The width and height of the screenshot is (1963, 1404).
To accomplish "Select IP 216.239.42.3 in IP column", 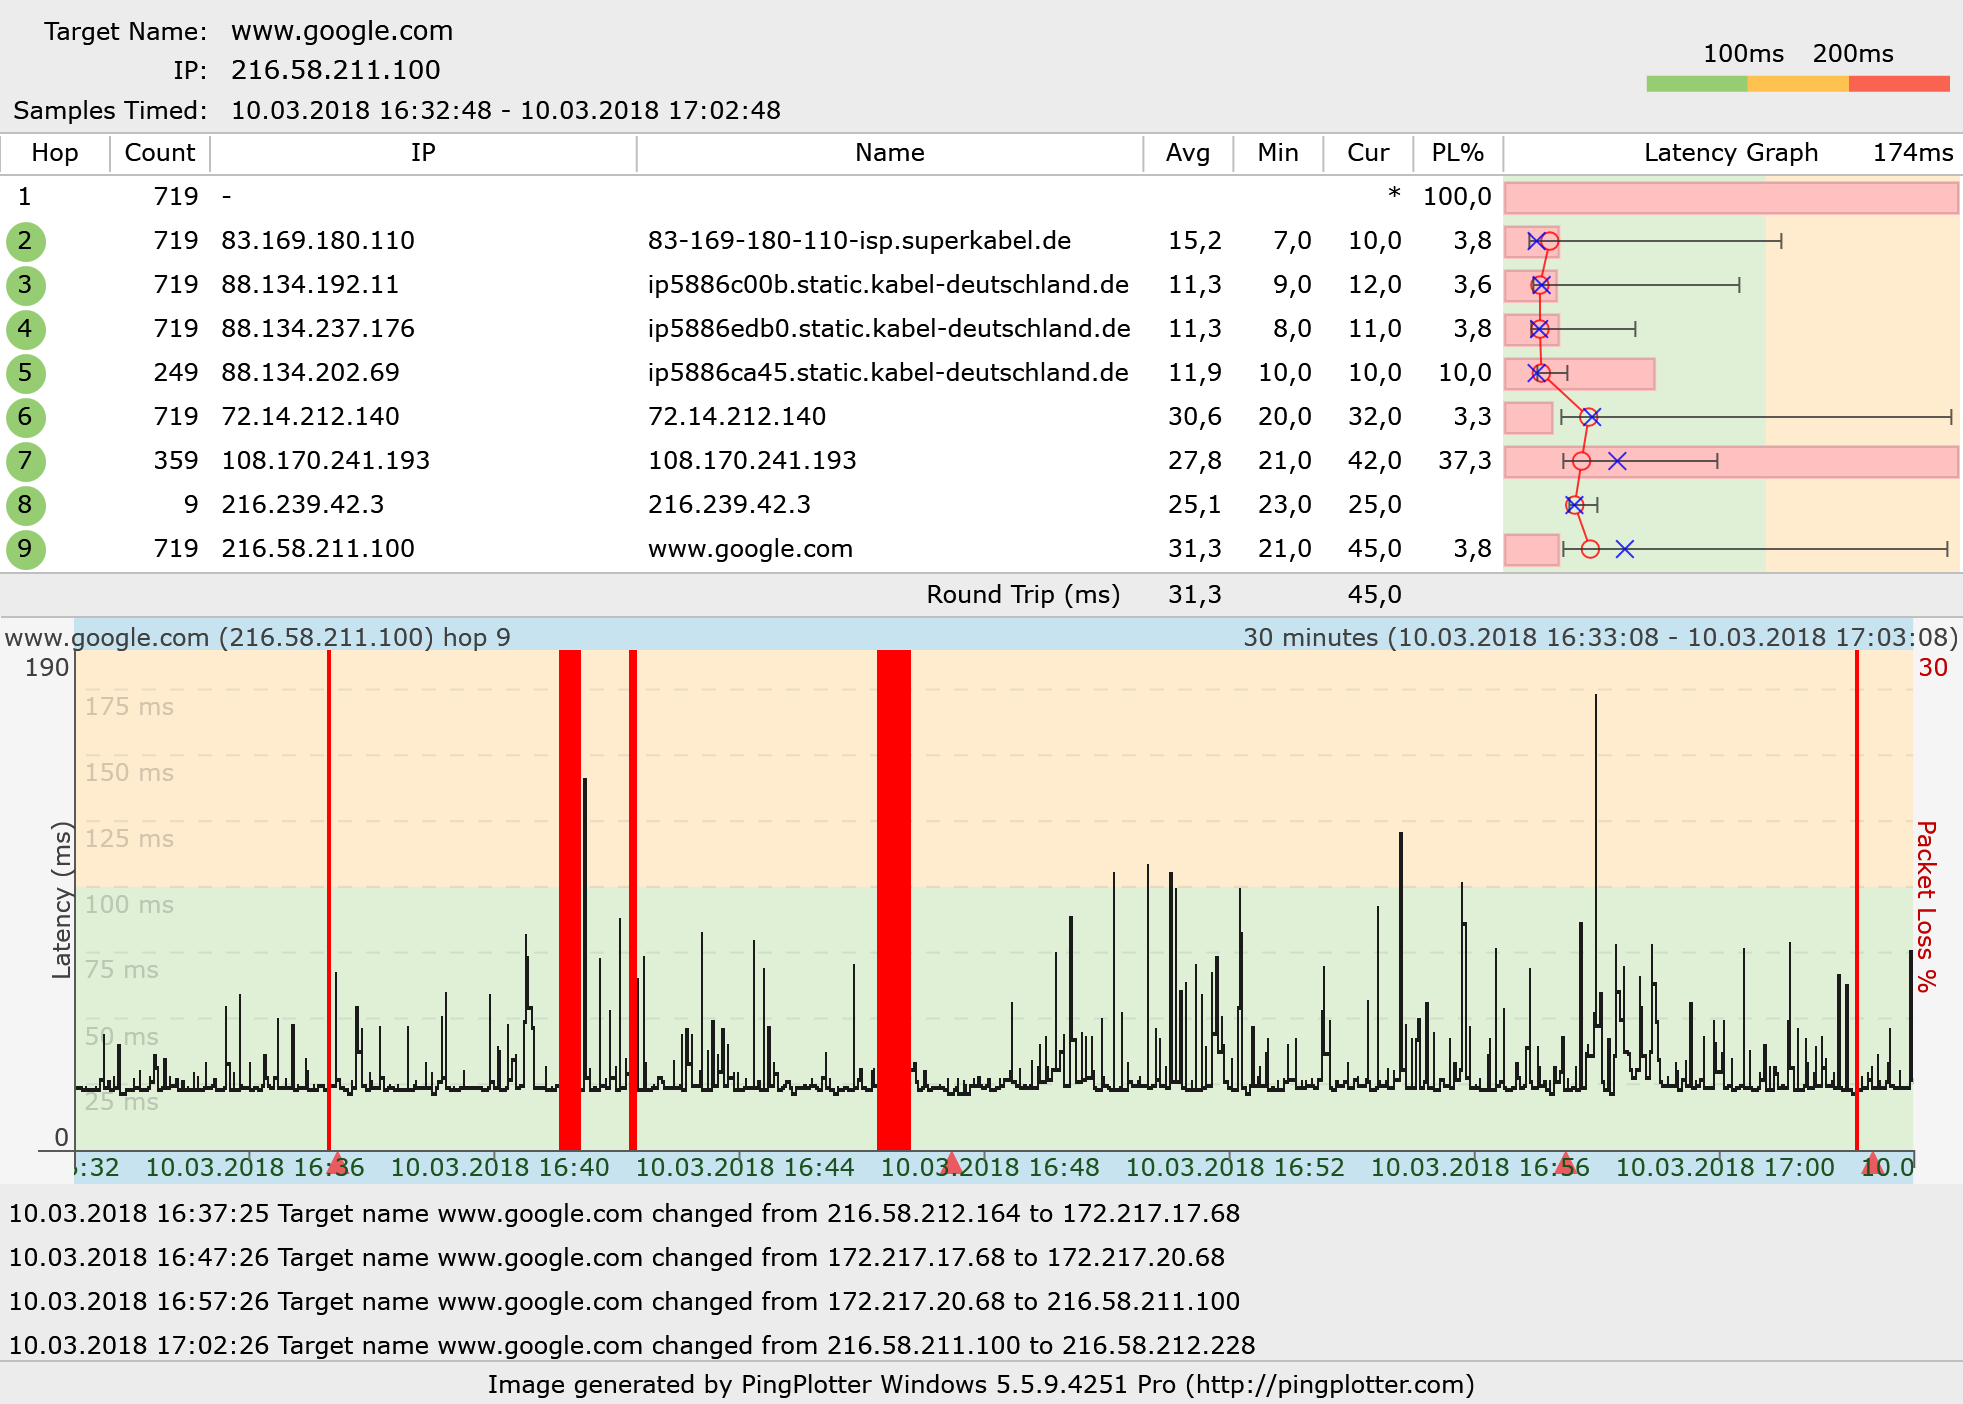I will pyautogui.click(x=303, y=505).
